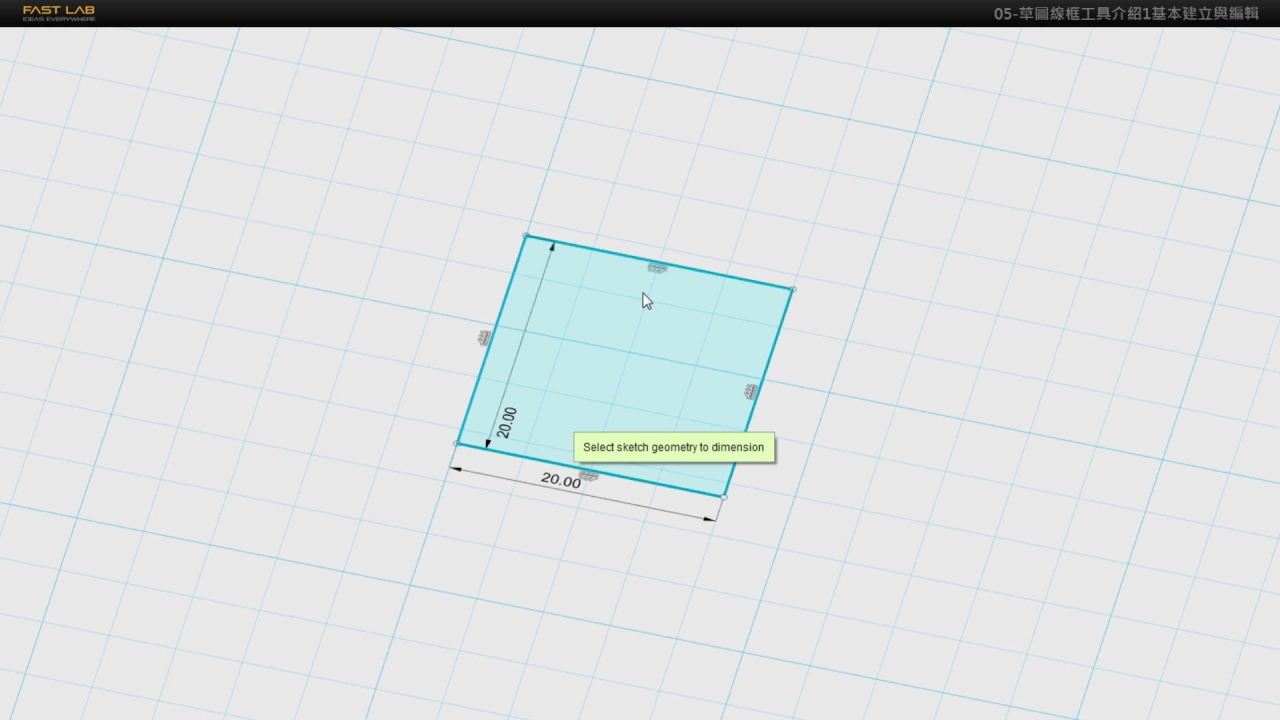Viewport: 1280px width, 720px height.
Task: Select the top-right corner point of the rectangle
Action: point(793,289)
